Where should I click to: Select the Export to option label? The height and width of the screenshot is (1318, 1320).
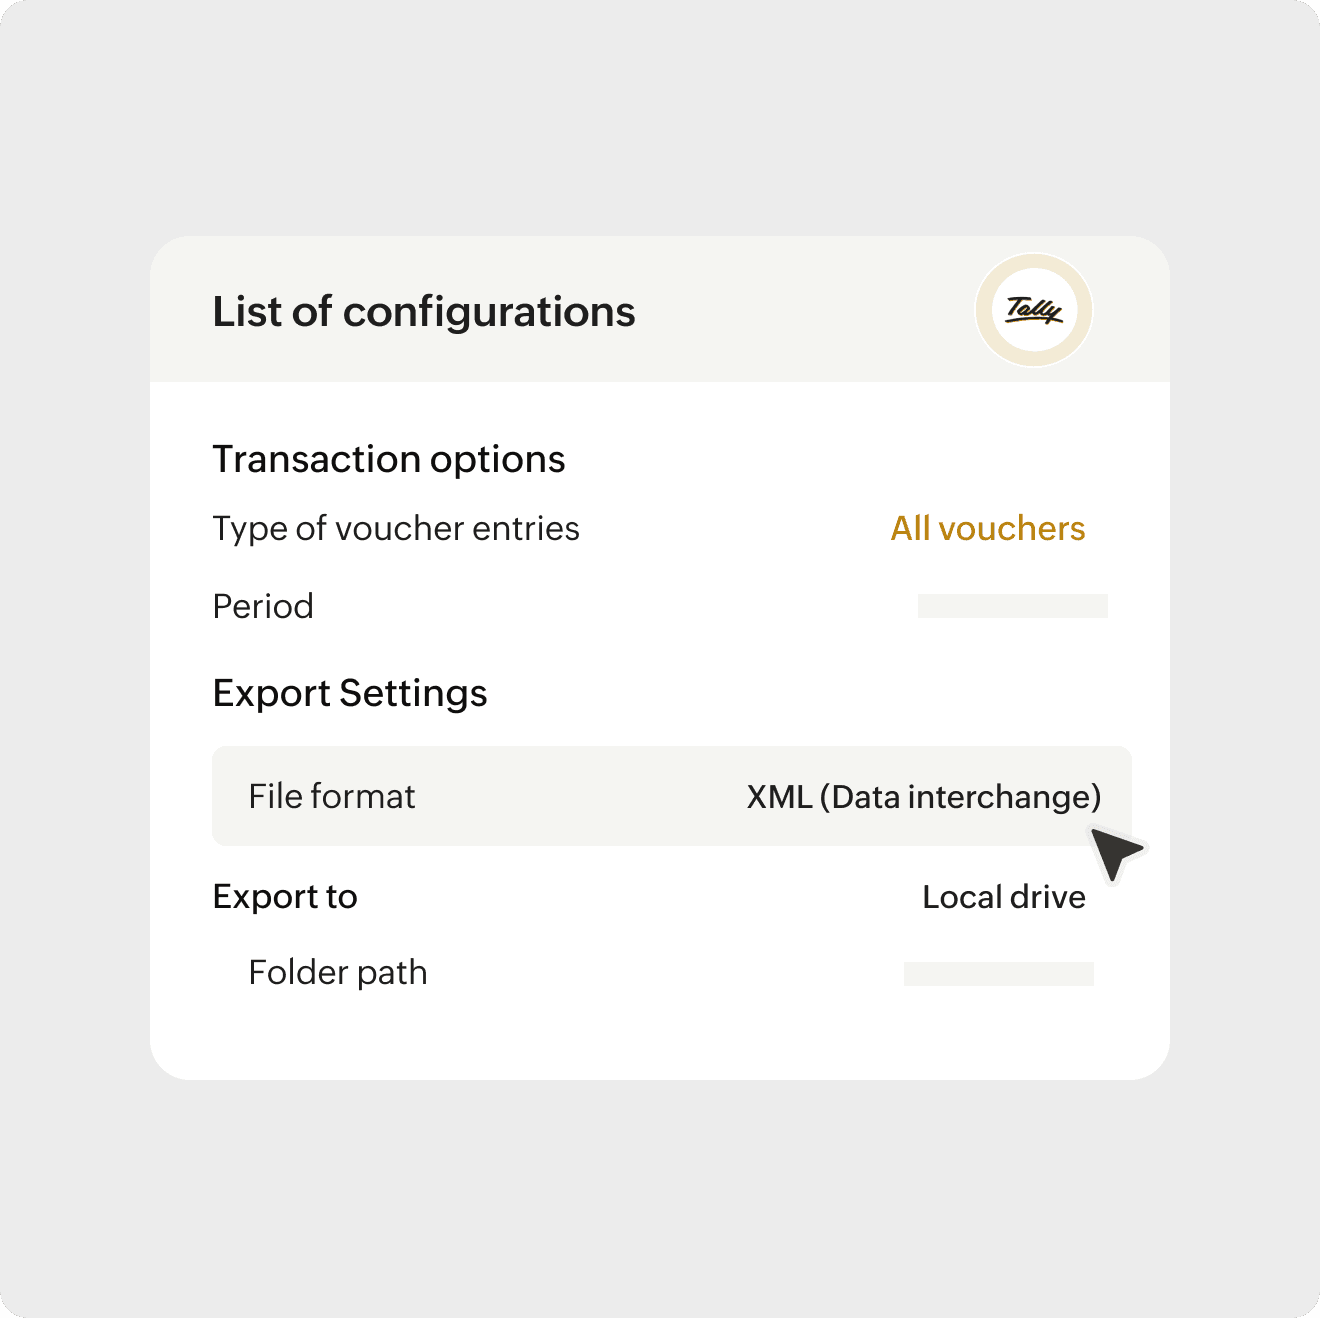[x=285, y=897]
